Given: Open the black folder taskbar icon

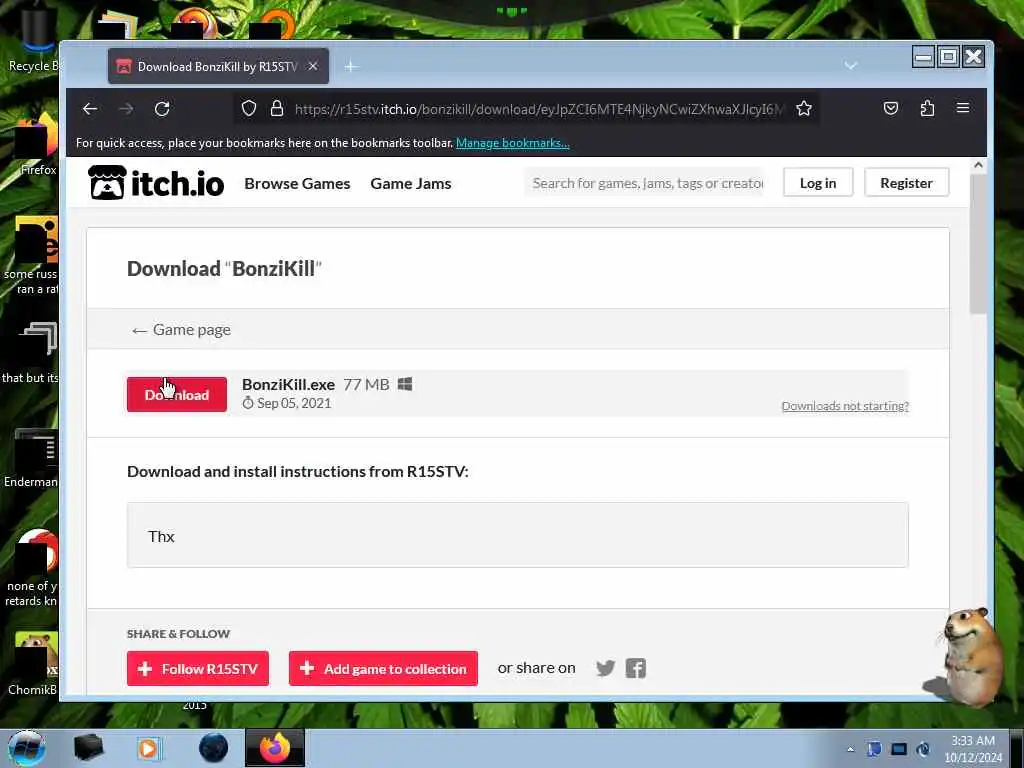Looking at the screenshot, I should pos(88,748).
